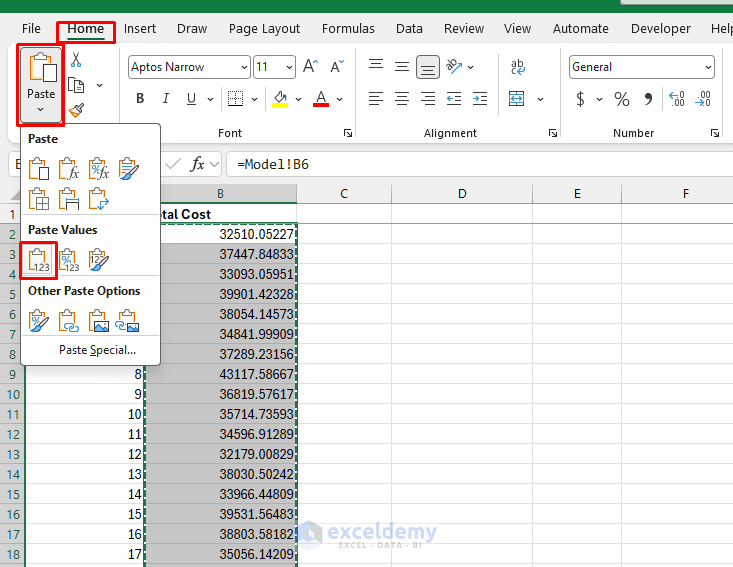Click the Copy icon
The height and width of the screenshot is (567, 733).
point(76,86)
